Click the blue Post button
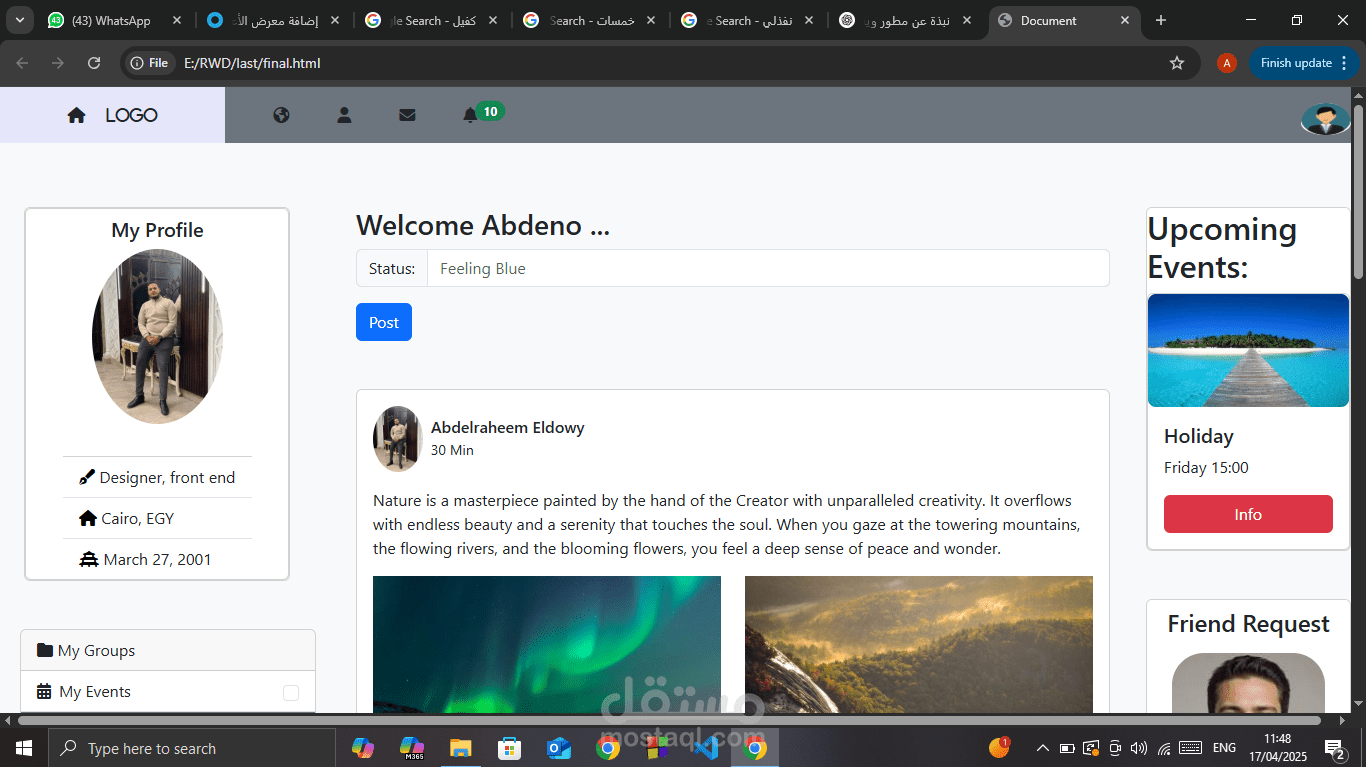The height and width of the screenshot is (767, 1366). click(x=384, y=322)
